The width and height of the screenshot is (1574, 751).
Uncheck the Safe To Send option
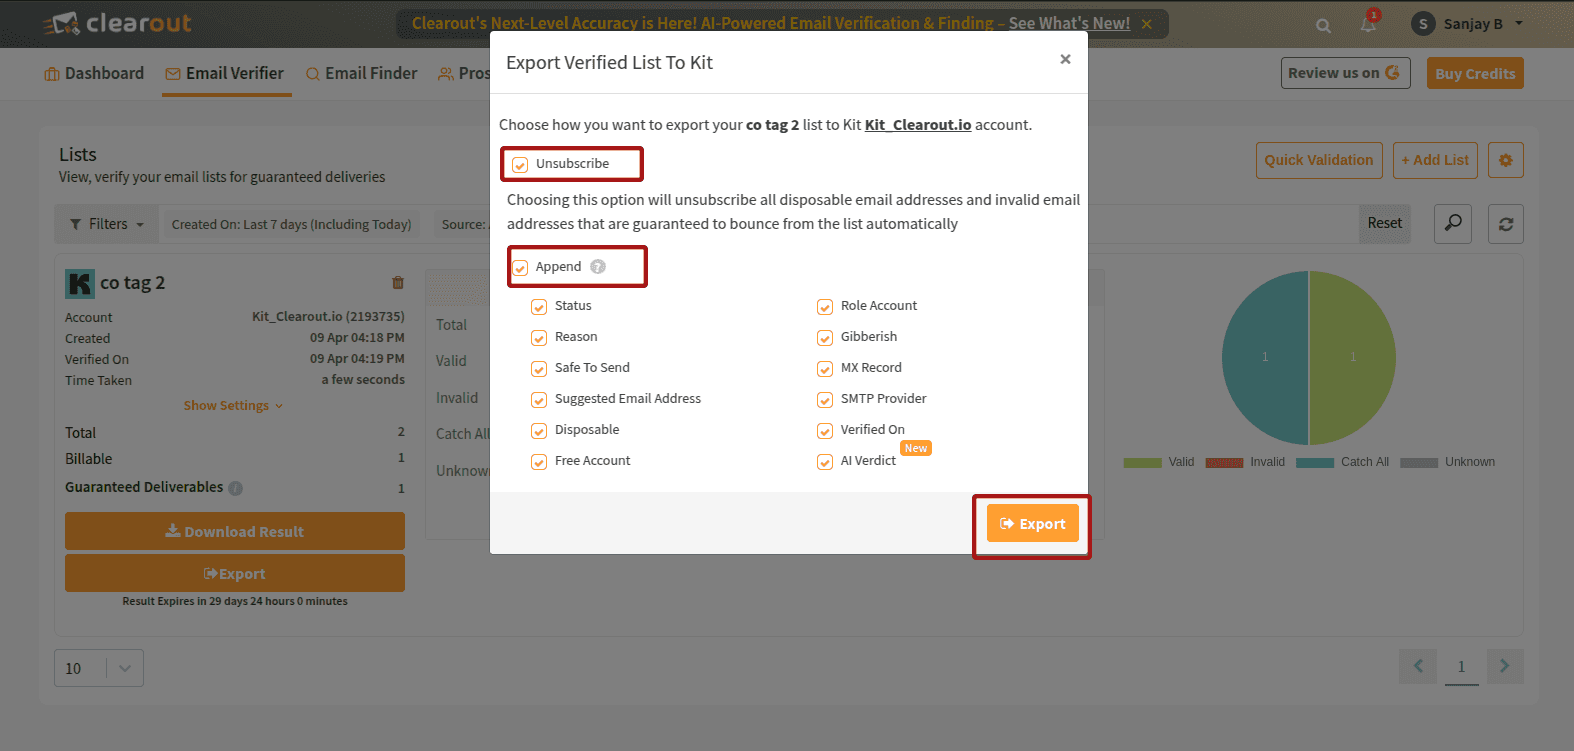pos(539,369)
